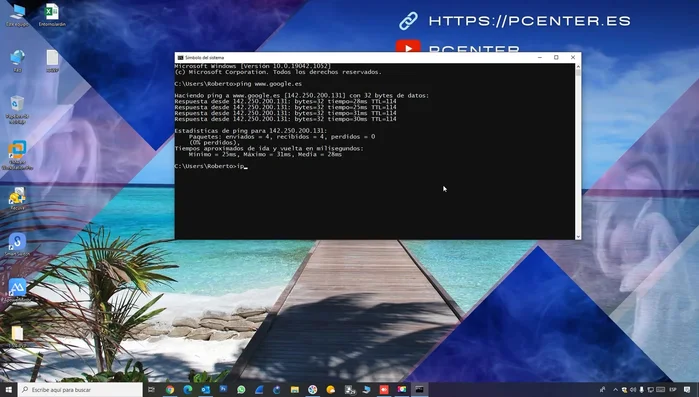Viewport: 699px width, 397px height.
Task: Open the yellow weather-style taskbar app
Action: coord(330,389)
